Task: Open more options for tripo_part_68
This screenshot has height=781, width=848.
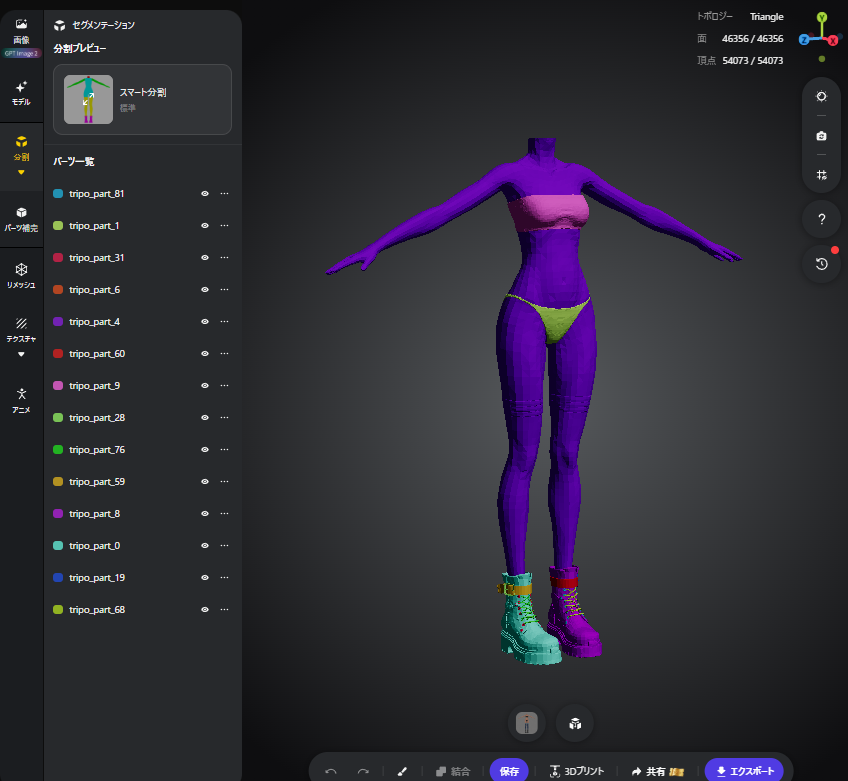Action: (224, 610)
